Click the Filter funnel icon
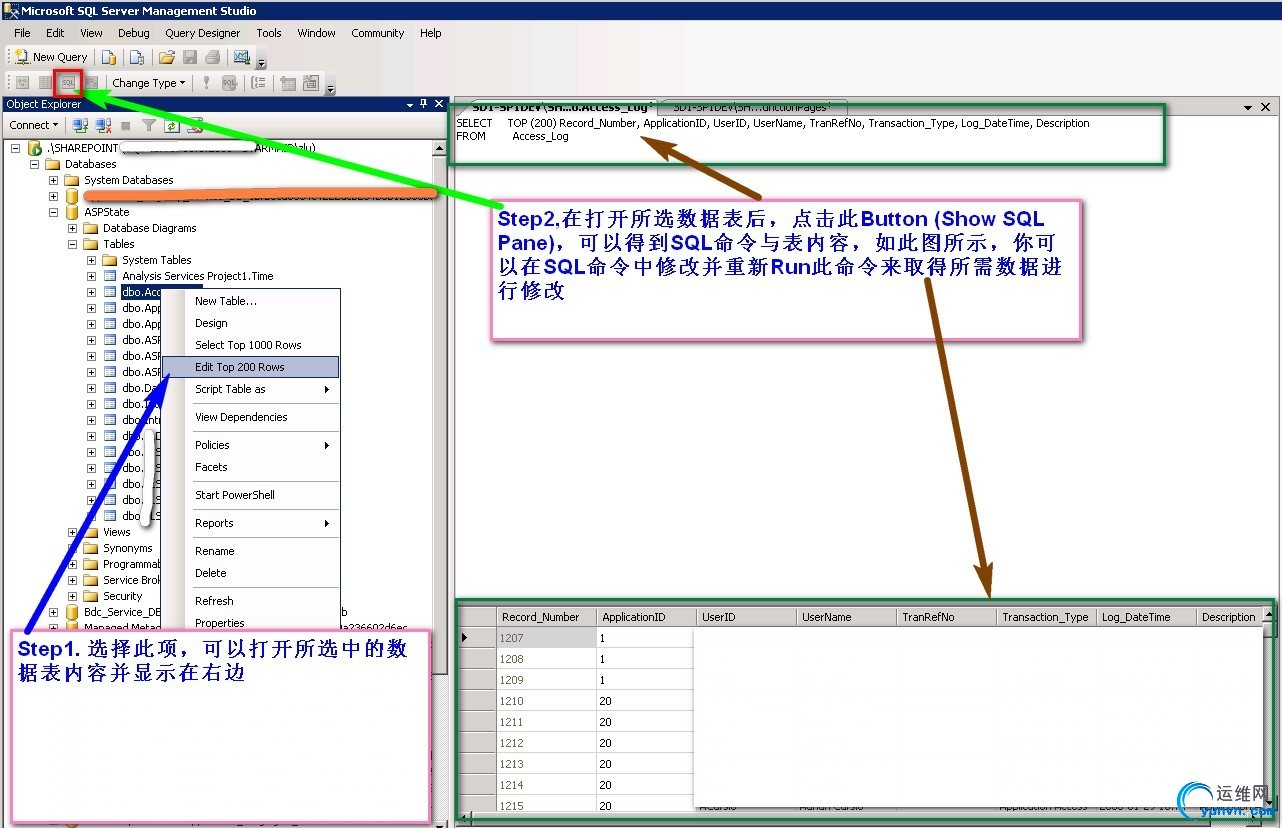This screenshot has height=828, width=1282. click(148, 125)
